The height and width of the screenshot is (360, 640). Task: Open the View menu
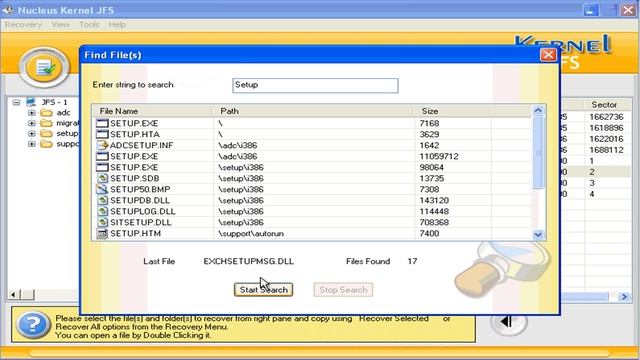click(60, 24)
